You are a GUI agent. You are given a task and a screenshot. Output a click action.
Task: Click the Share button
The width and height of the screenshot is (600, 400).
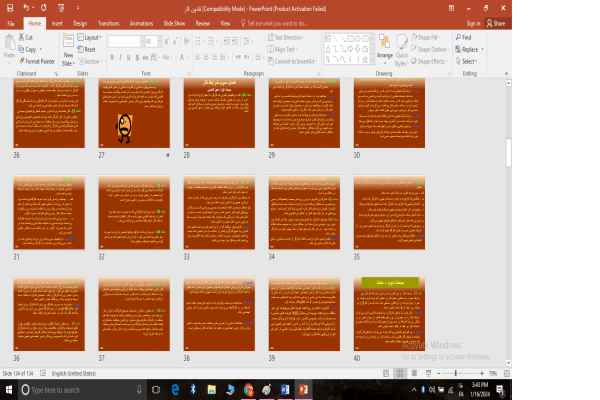pos(497,22)
